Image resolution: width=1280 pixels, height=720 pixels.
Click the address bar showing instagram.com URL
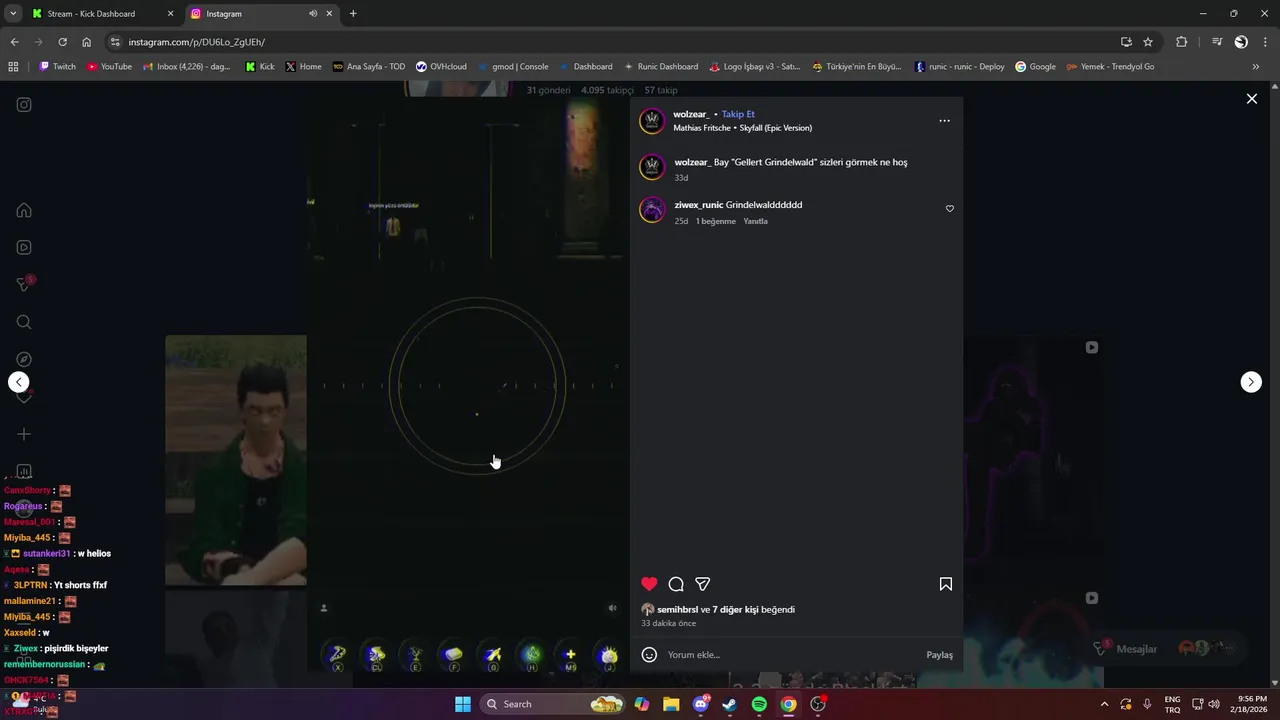click(610, 42)
